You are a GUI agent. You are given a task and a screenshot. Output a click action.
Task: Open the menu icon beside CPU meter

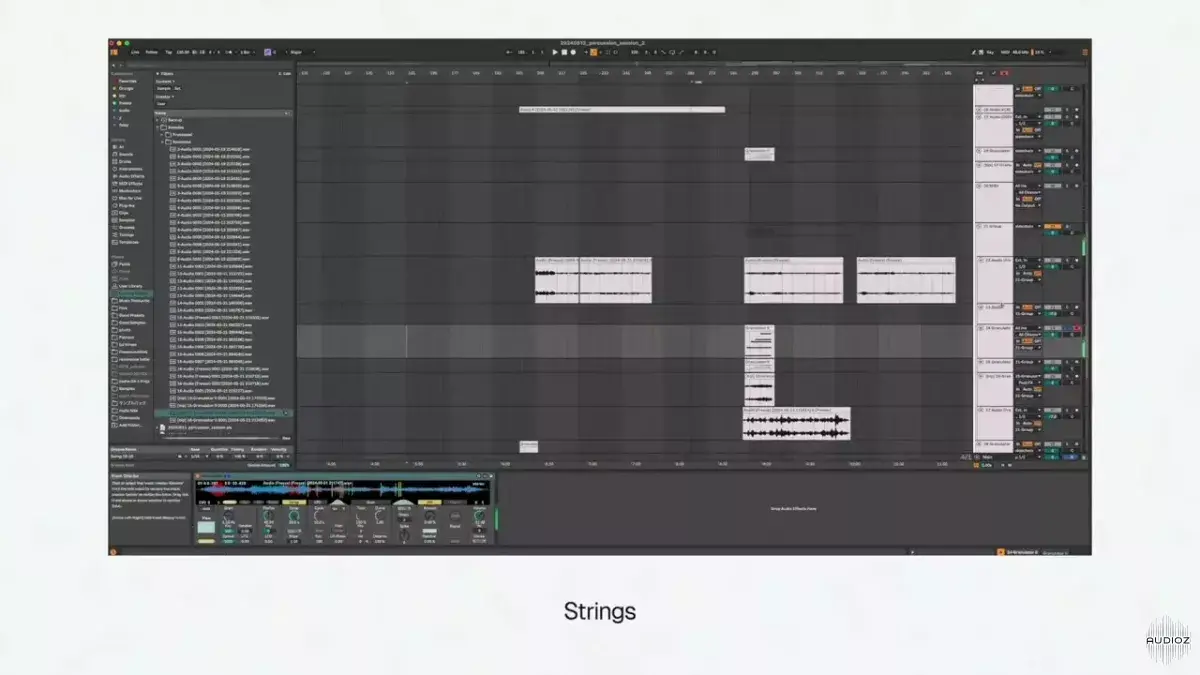click(x=1083, y=51)
